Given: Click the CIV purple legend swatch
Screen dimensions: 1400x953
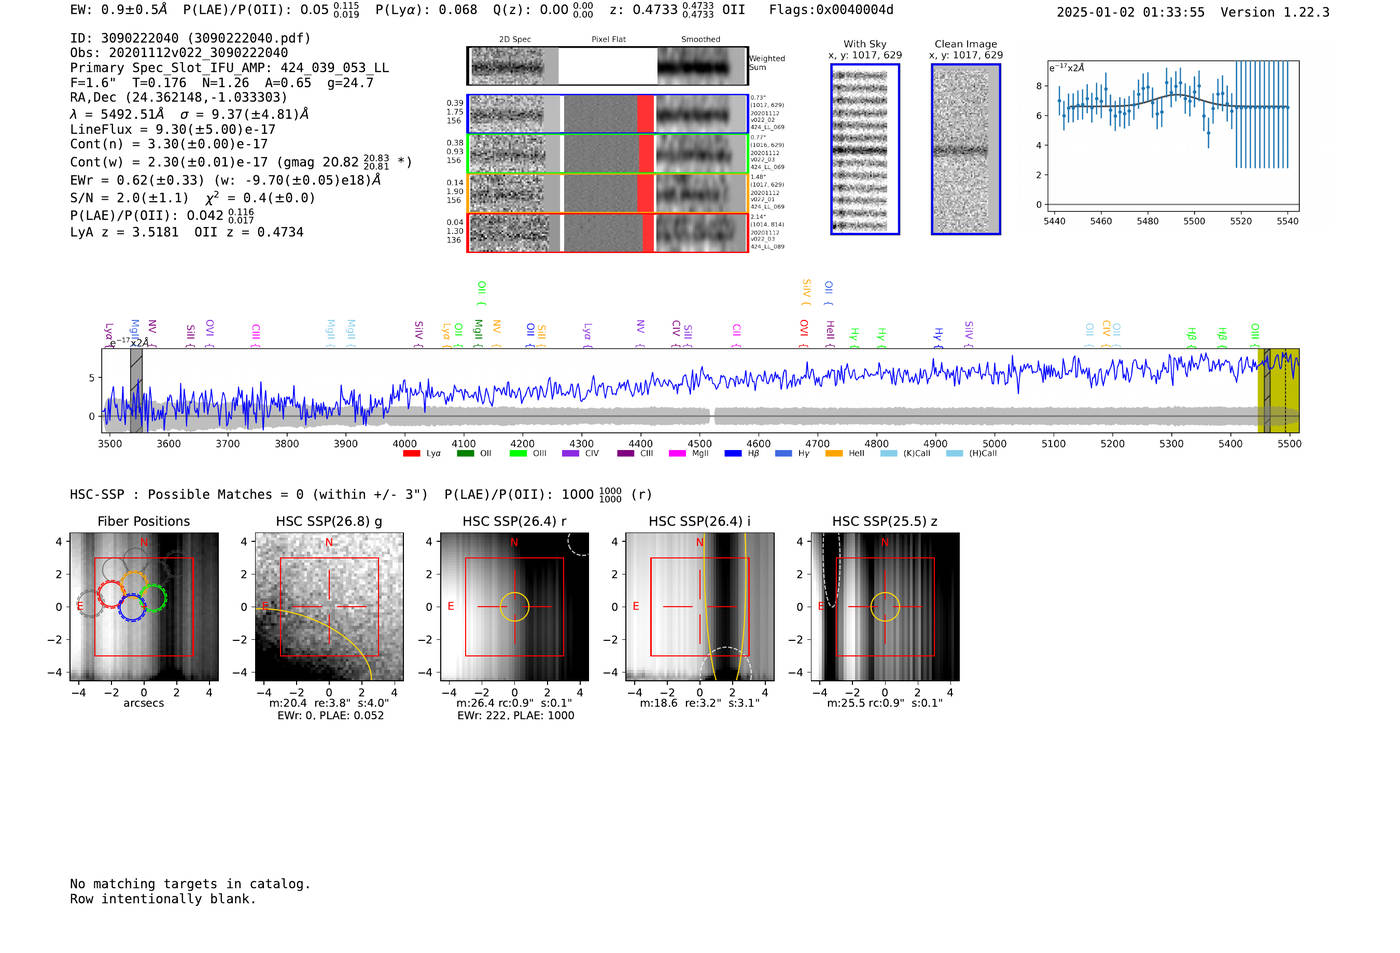Looking at the screenshot, I should click(x=571, y=454).
